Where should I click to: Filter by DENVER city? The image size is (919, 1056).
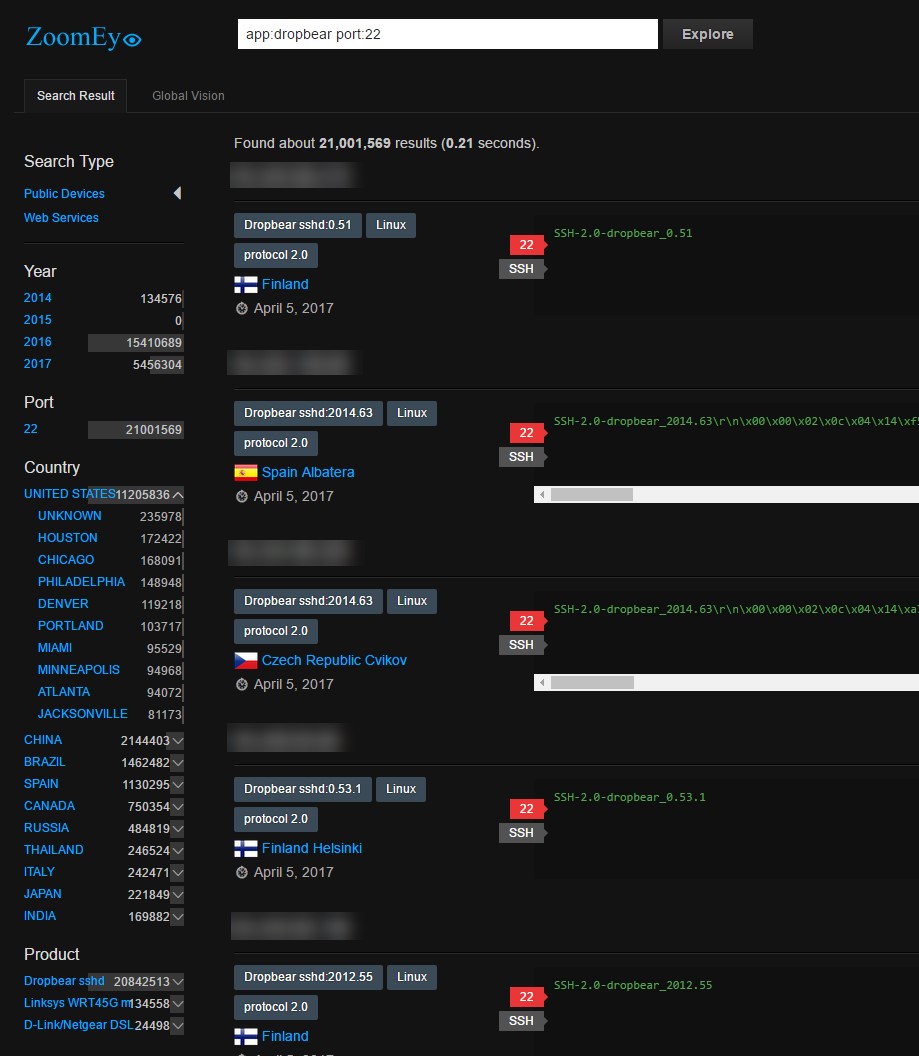pos(63,603)
